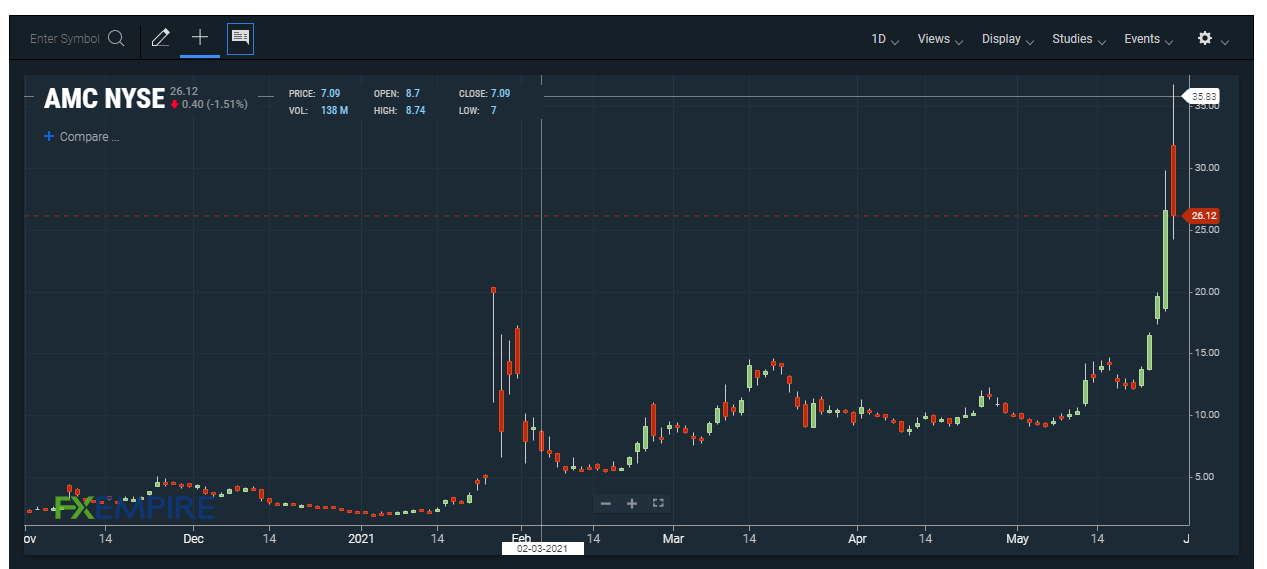Image resolution: width=1267 pixels, height=569 pixels.
Task: Switch chart to full screen
Action: coord(658,503)
